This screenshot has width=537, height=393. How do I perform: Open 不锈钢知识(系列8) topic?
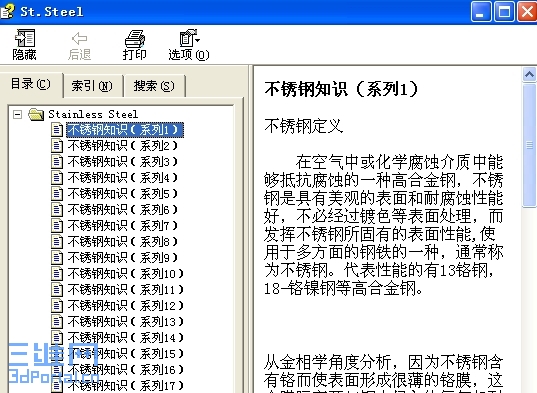(123, 242)
